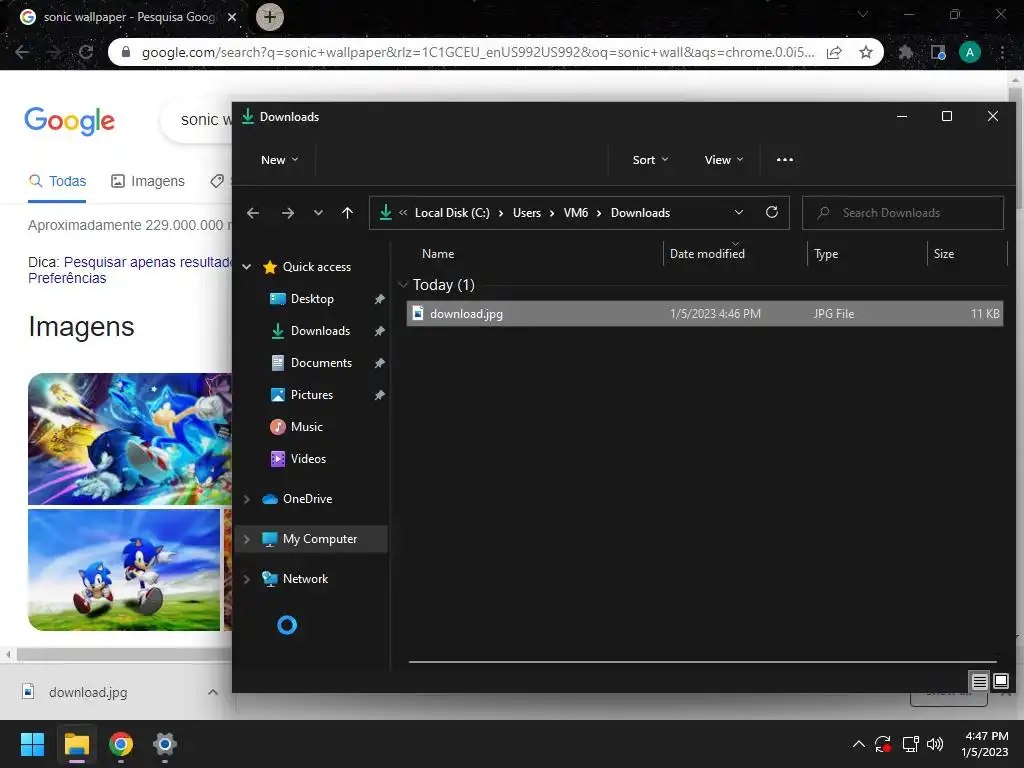Click Local Disk (C:) in the address path
The image size is (1024, 768).
[452, 213]
